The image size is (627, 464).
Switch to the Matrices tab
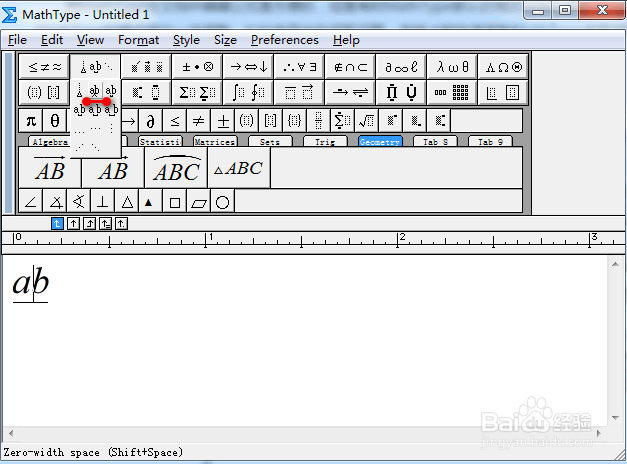[215, 142]
